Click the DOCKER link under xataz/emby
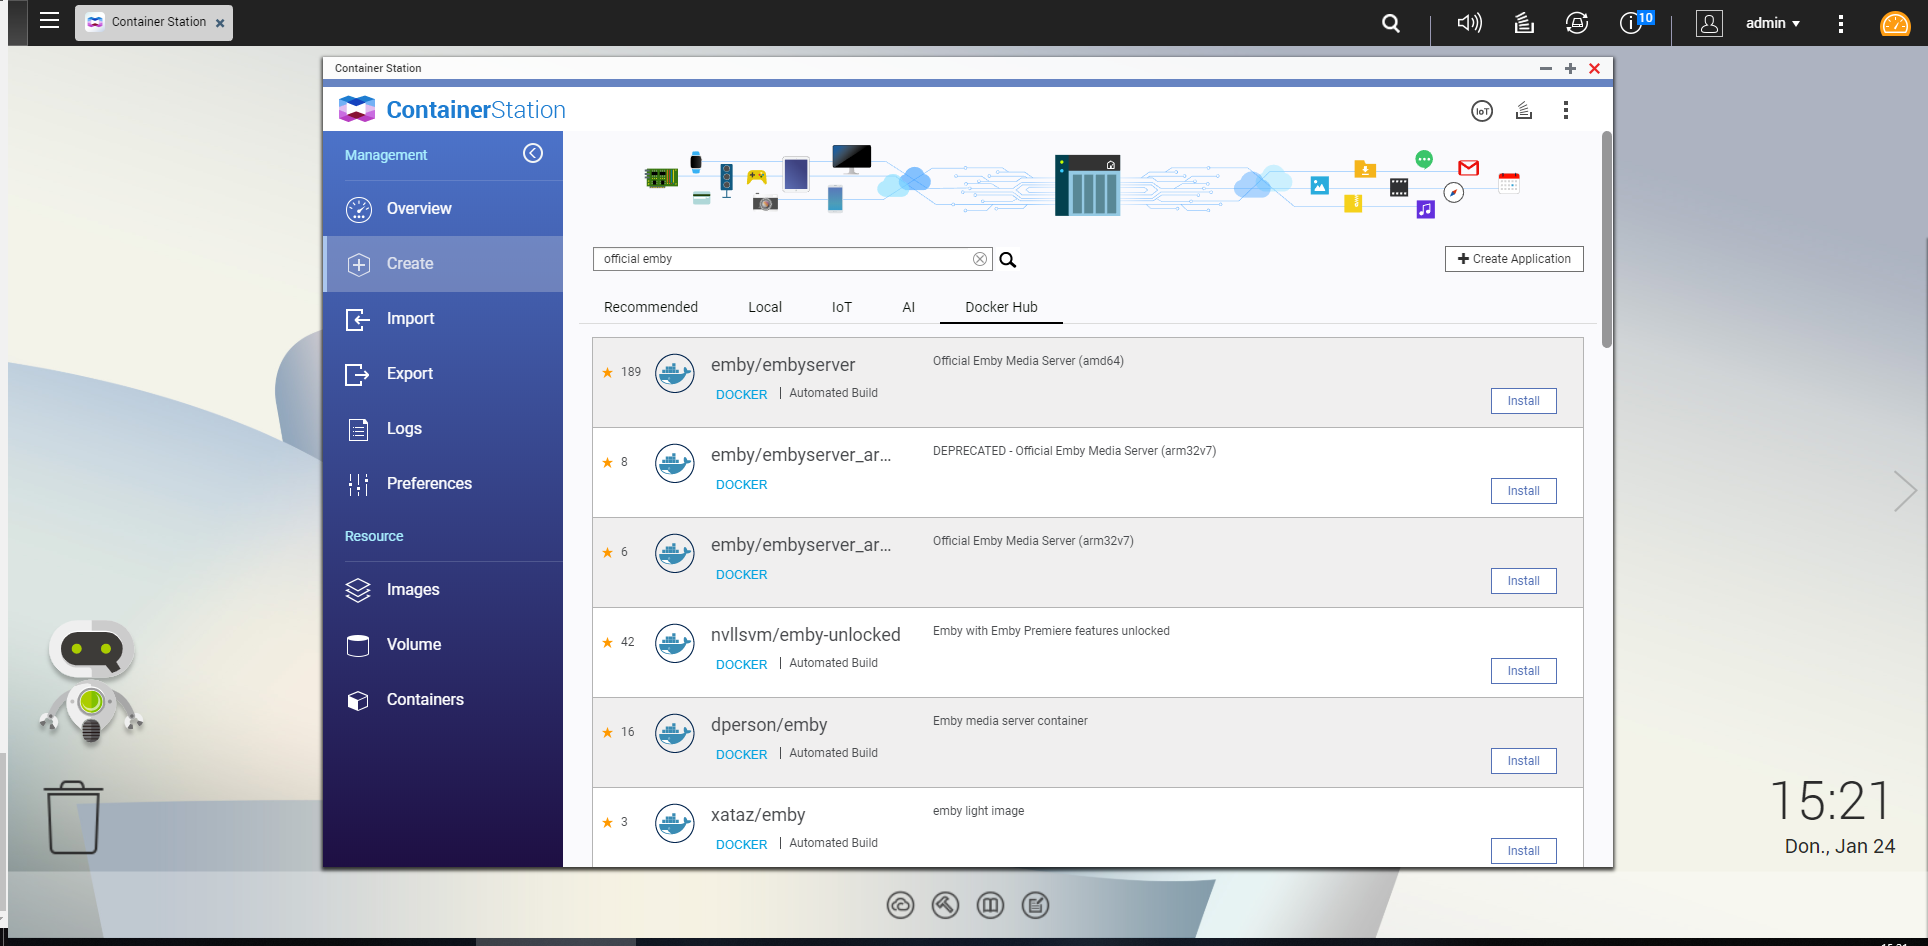 click(742, 845)
